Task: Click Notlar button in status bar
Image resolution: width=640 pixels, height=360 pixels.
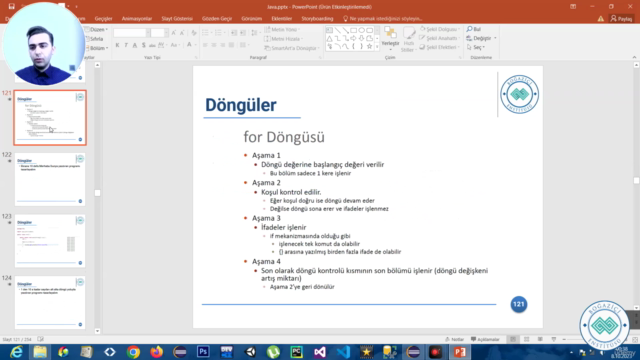Action: (454, 339)
